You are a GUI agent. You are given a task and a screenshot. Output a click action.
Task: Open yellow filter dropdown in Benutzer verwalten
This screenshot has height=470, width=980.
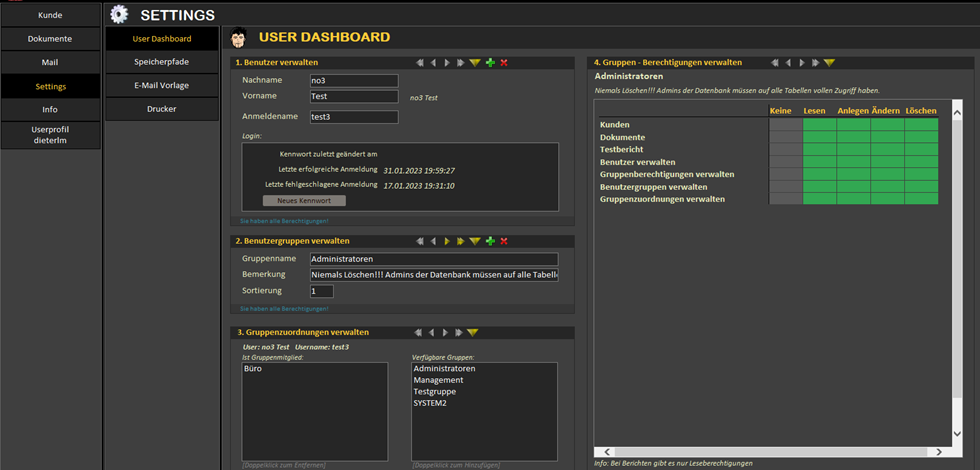coord(475,63)
